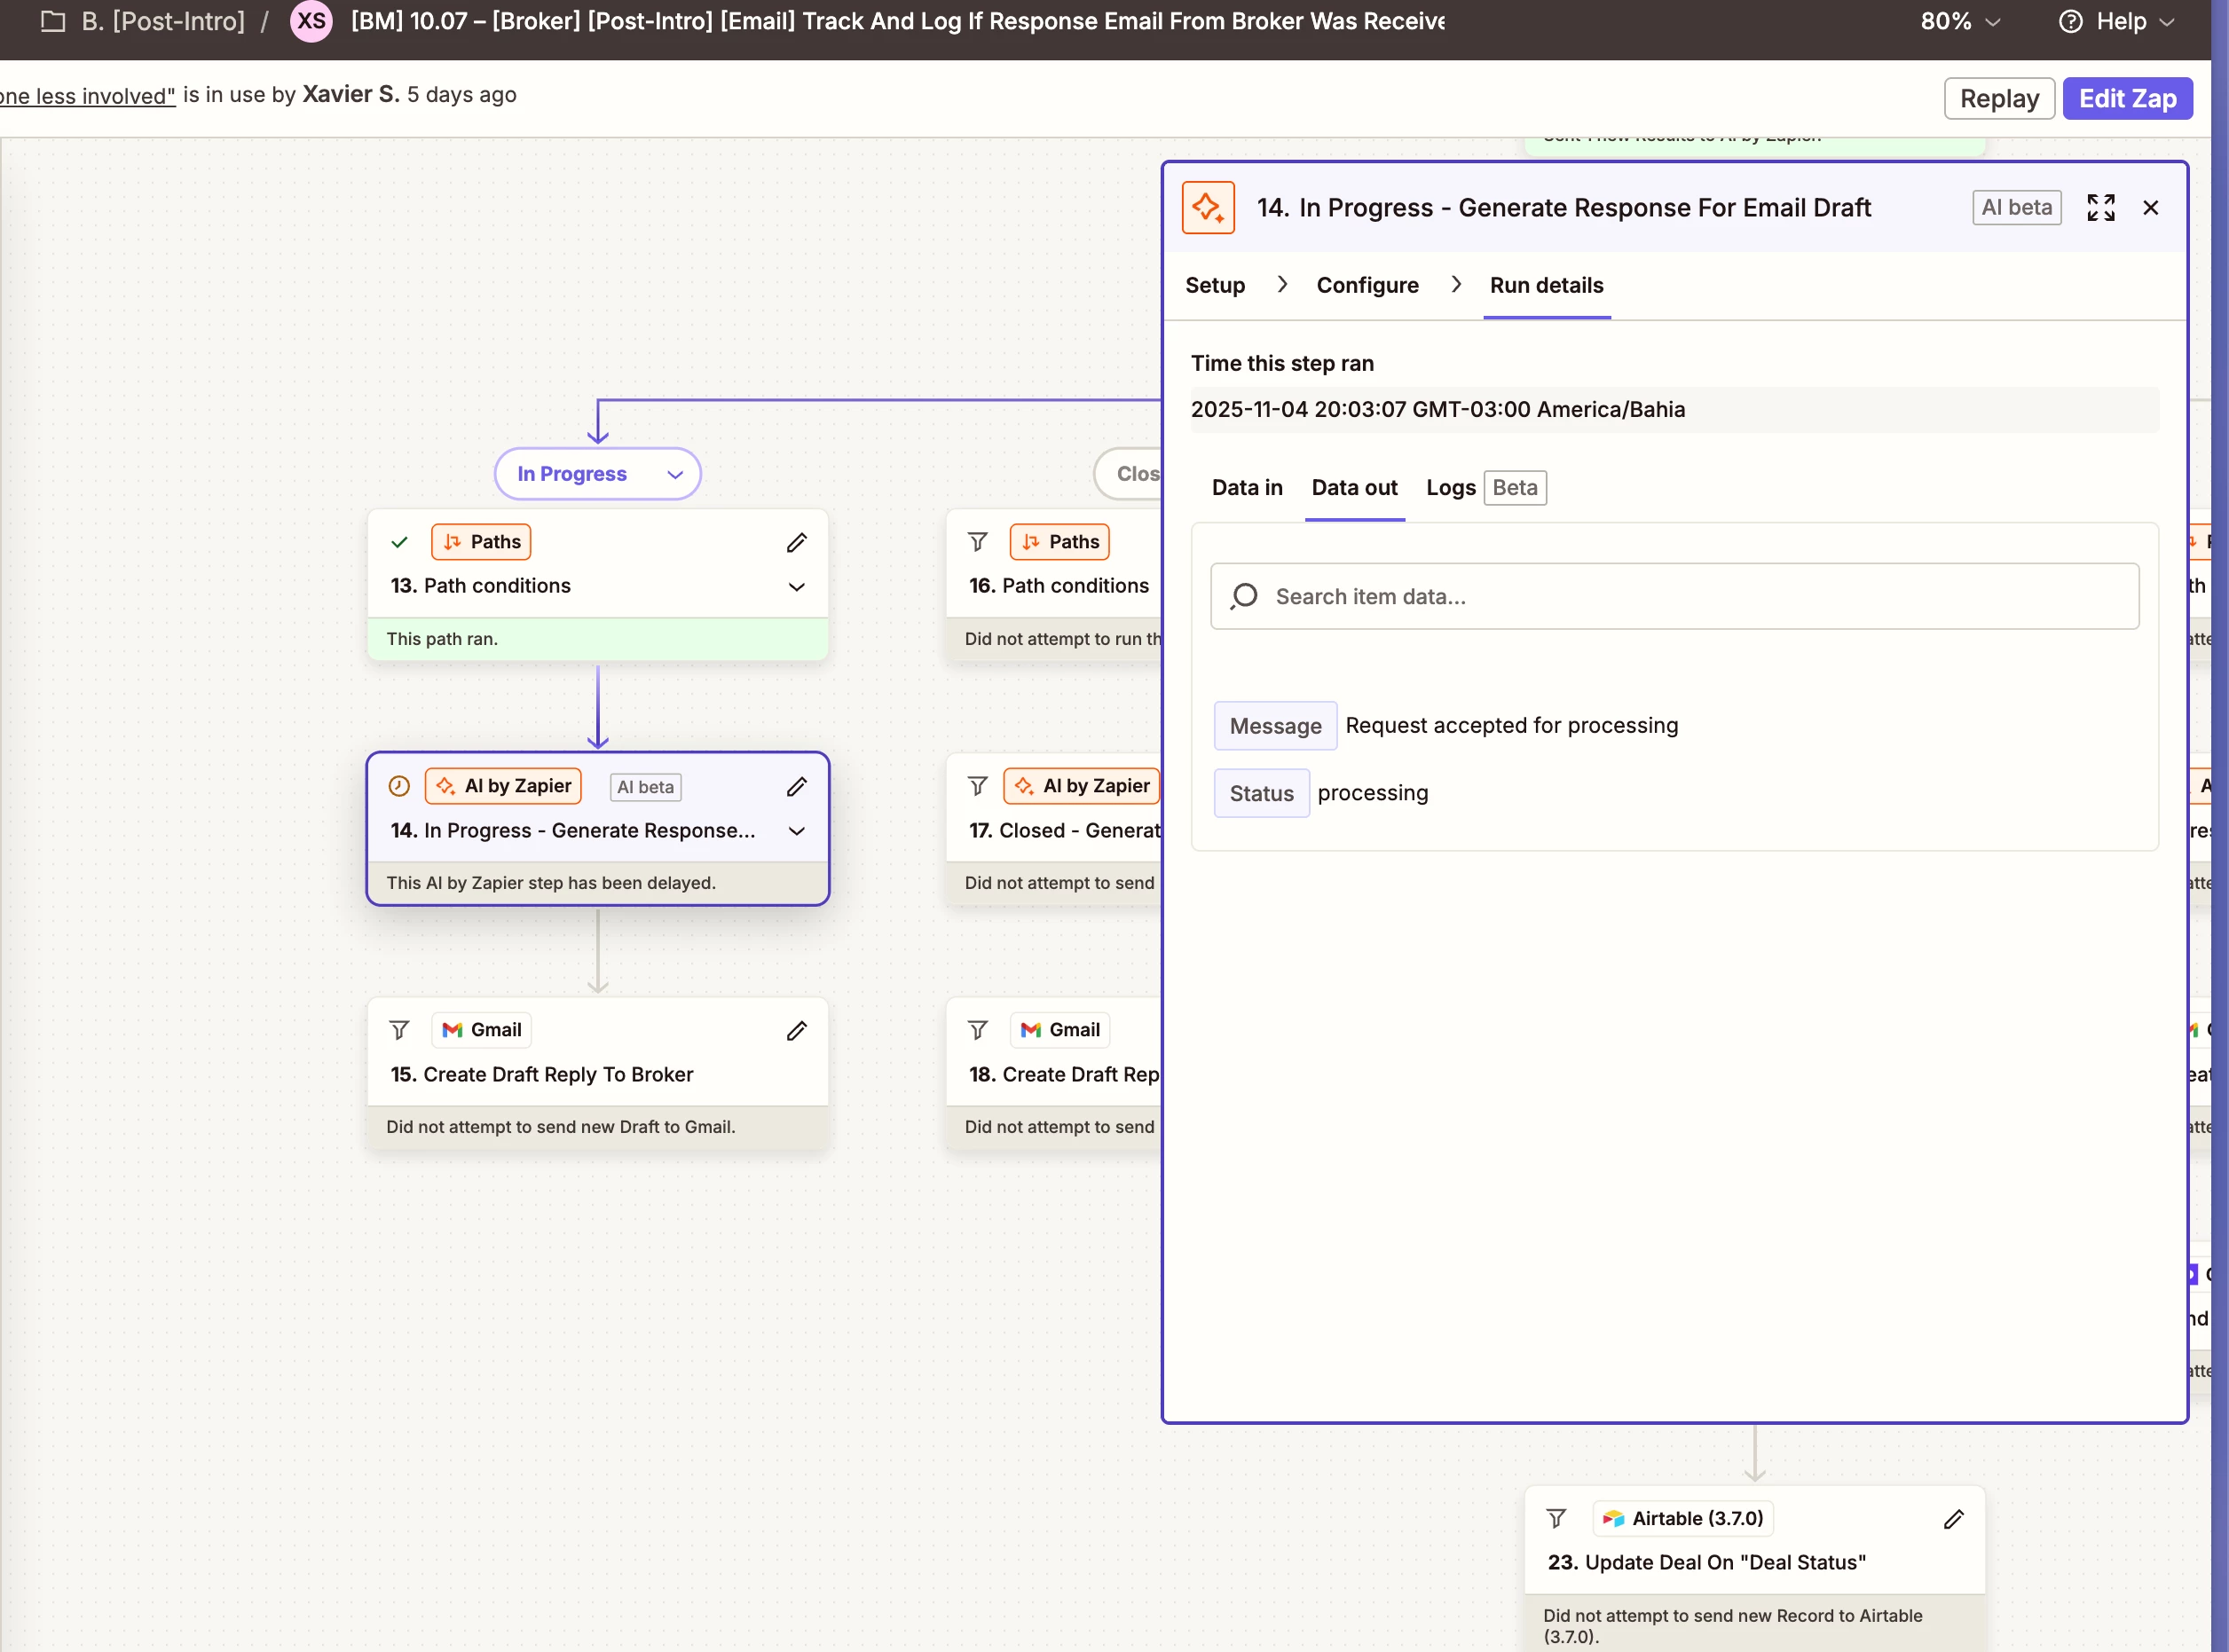The width and height of the screenshot is (2229, 1652).
Task: Click the Search item data field
Action: (x=1674, y=596)
